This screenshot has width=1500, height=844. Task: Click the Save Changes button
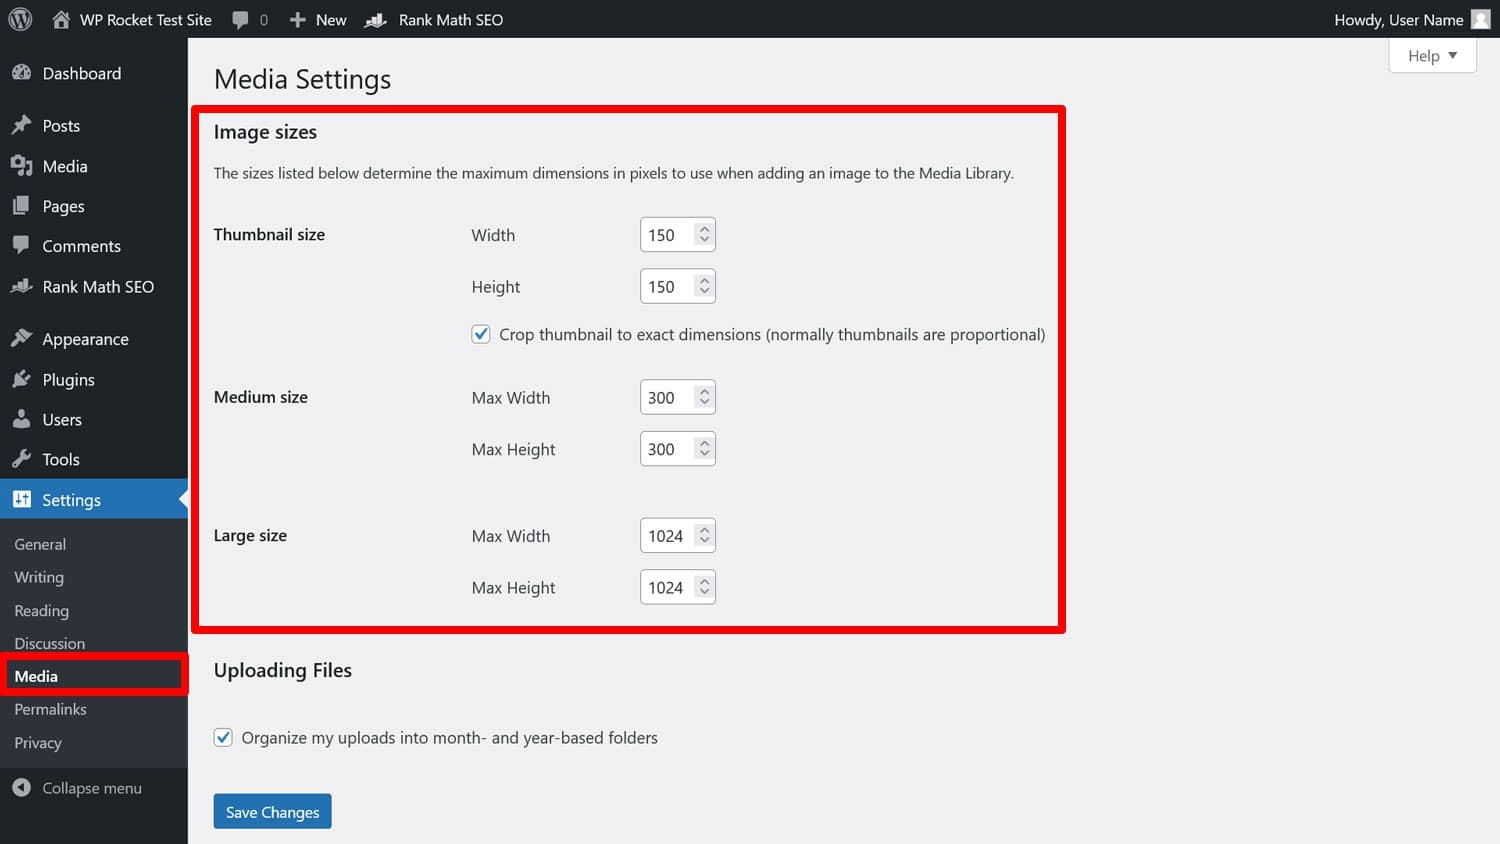coord(272,811)
